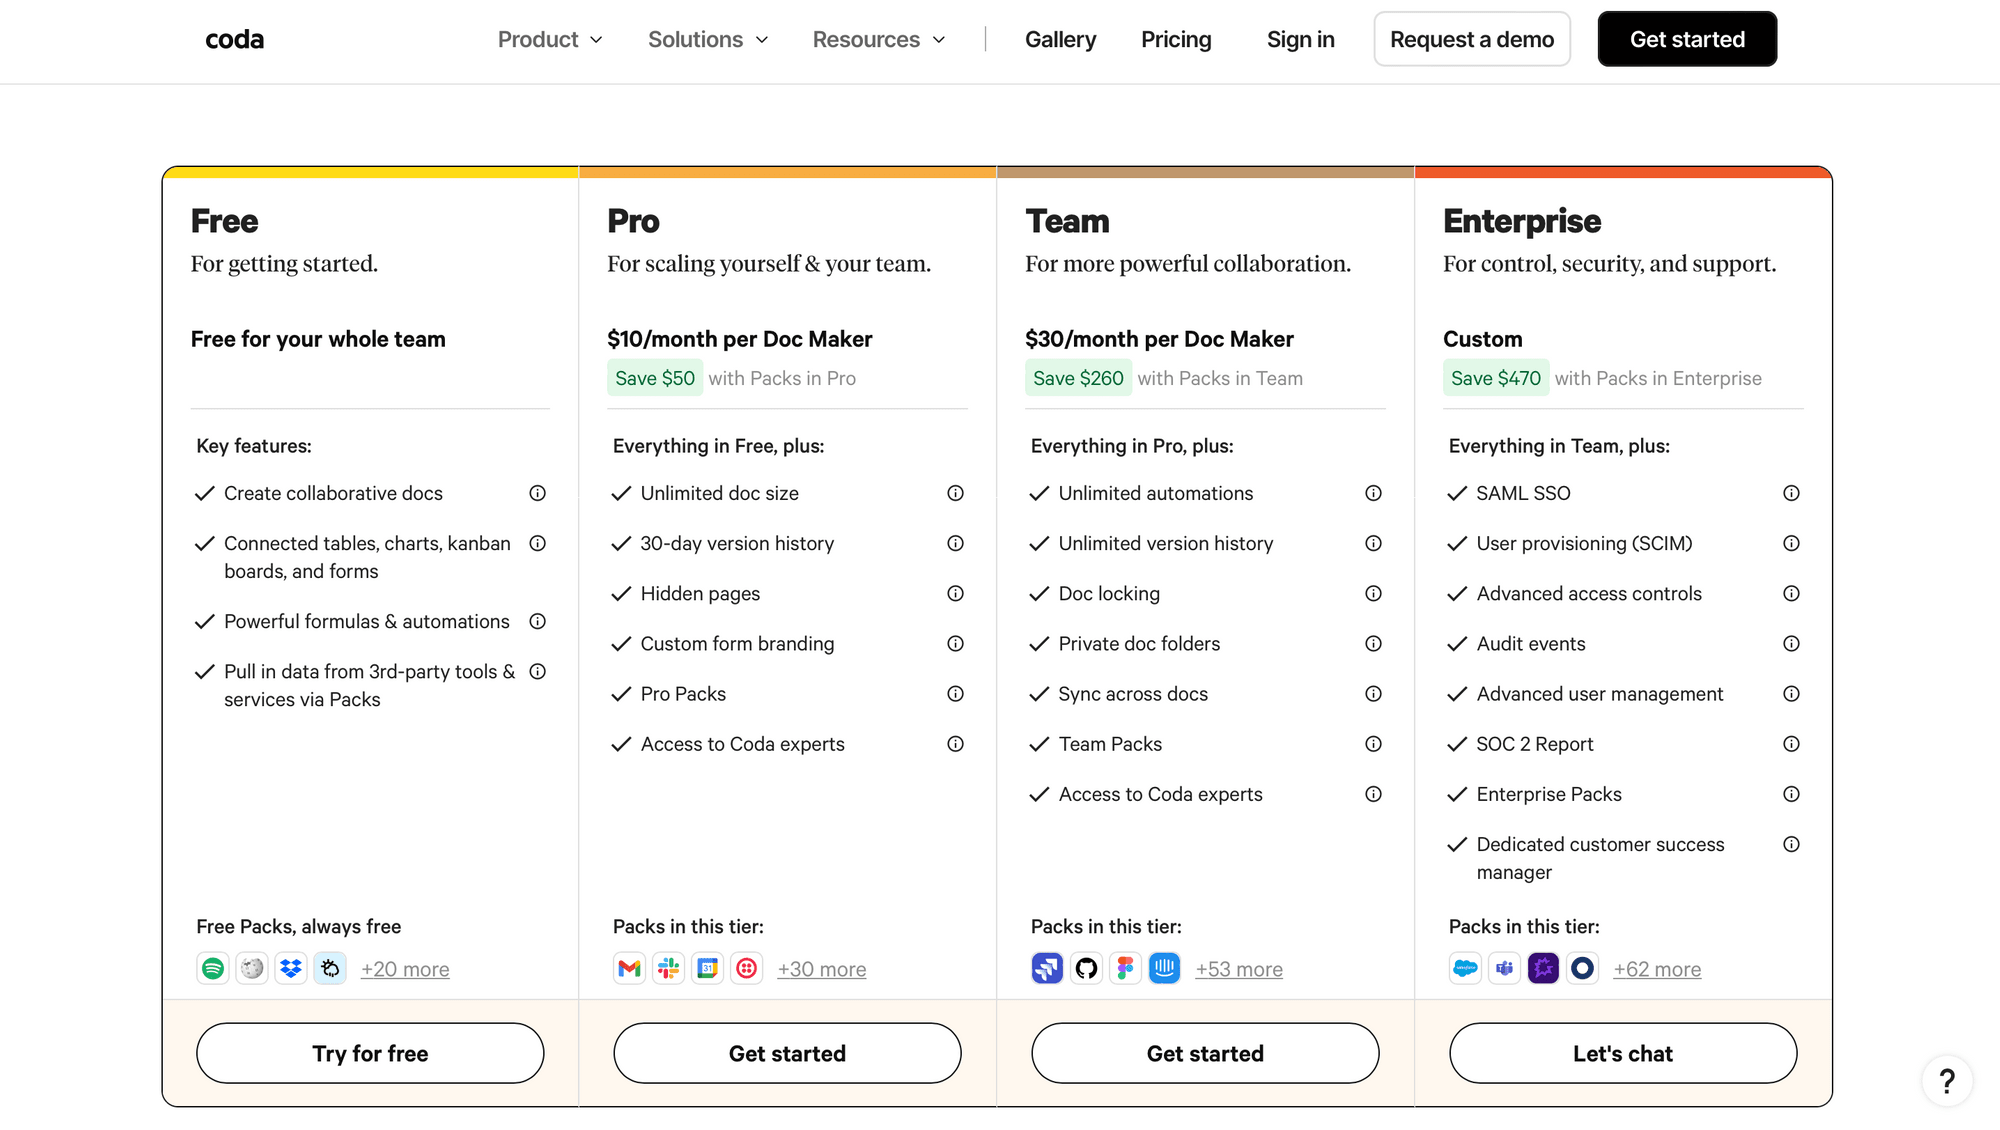Click the Gmail pack icon
Screen dimensions: 2000x1130
click(629, 968)
